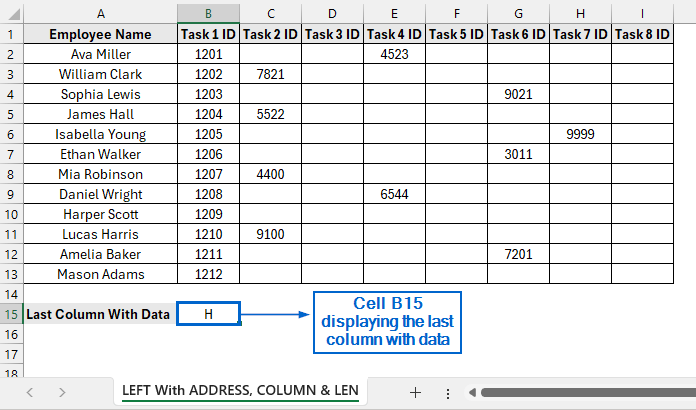This screenshot has width=696, height=410.
Task: Click the Select All corner triangle
Action: [14, 14]
